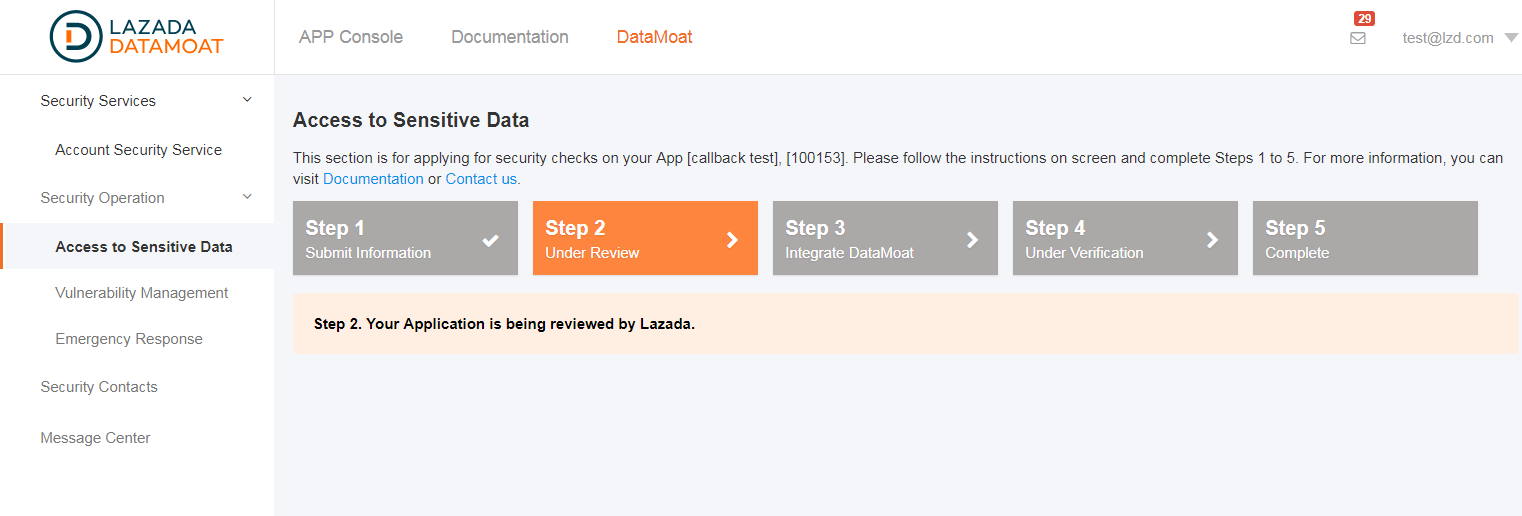Click the red 29 notification badge
1522x516 pixels.
pyautogui.click(x=1364, y=18)
